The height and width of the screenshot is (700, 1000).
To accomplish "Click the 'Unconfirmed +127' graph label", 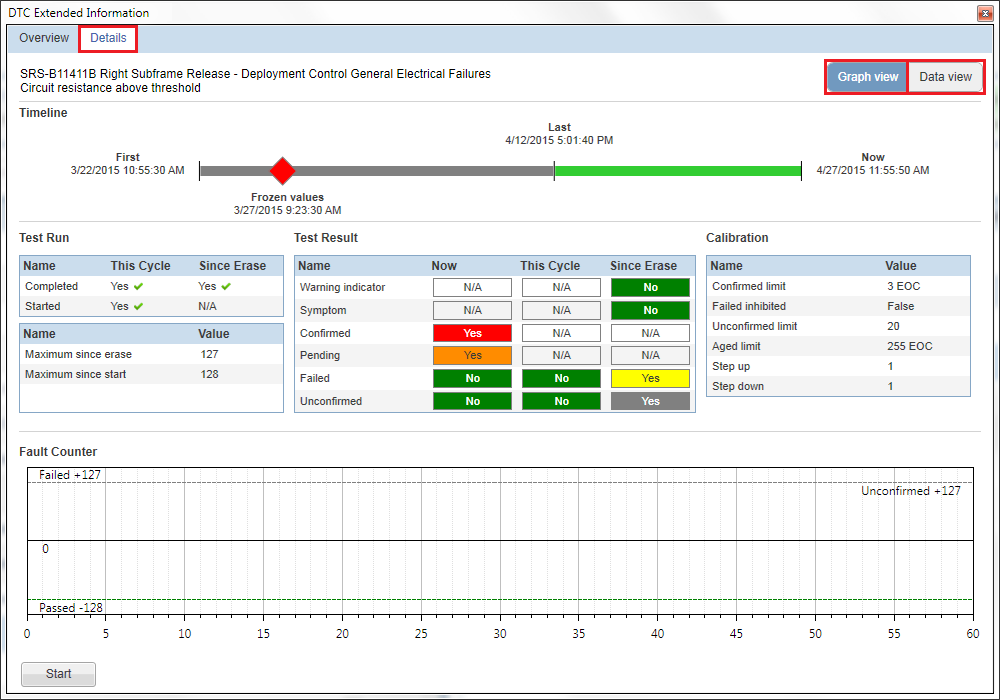I will coord(911,491).
